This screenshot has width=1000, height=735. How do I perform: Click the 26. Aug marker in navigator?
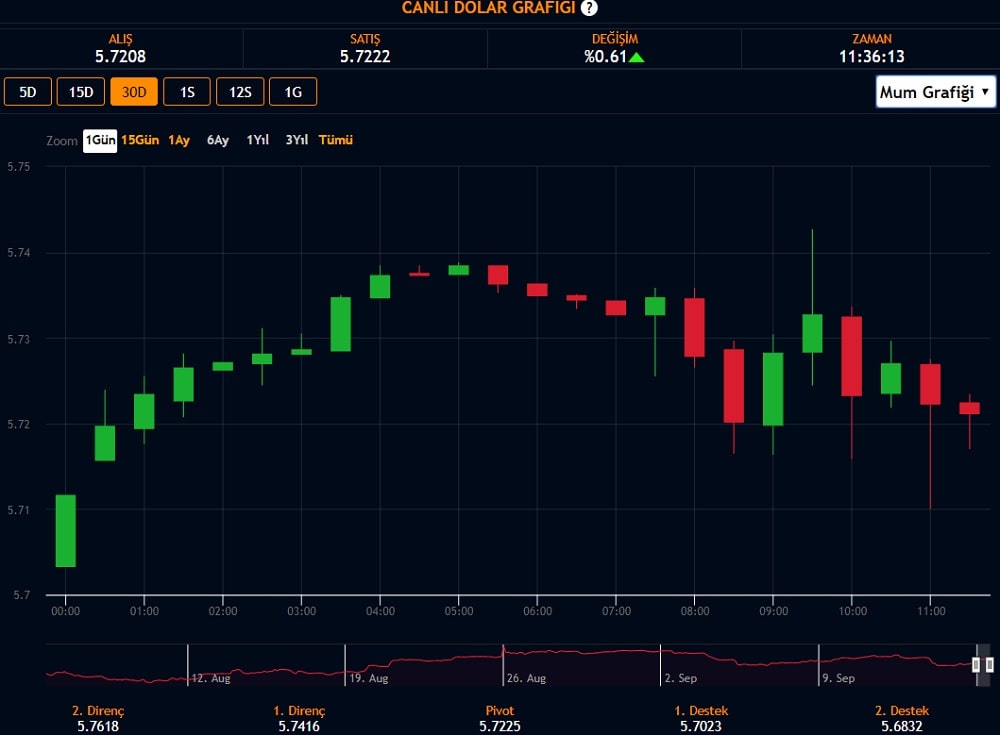click(526, 678)
